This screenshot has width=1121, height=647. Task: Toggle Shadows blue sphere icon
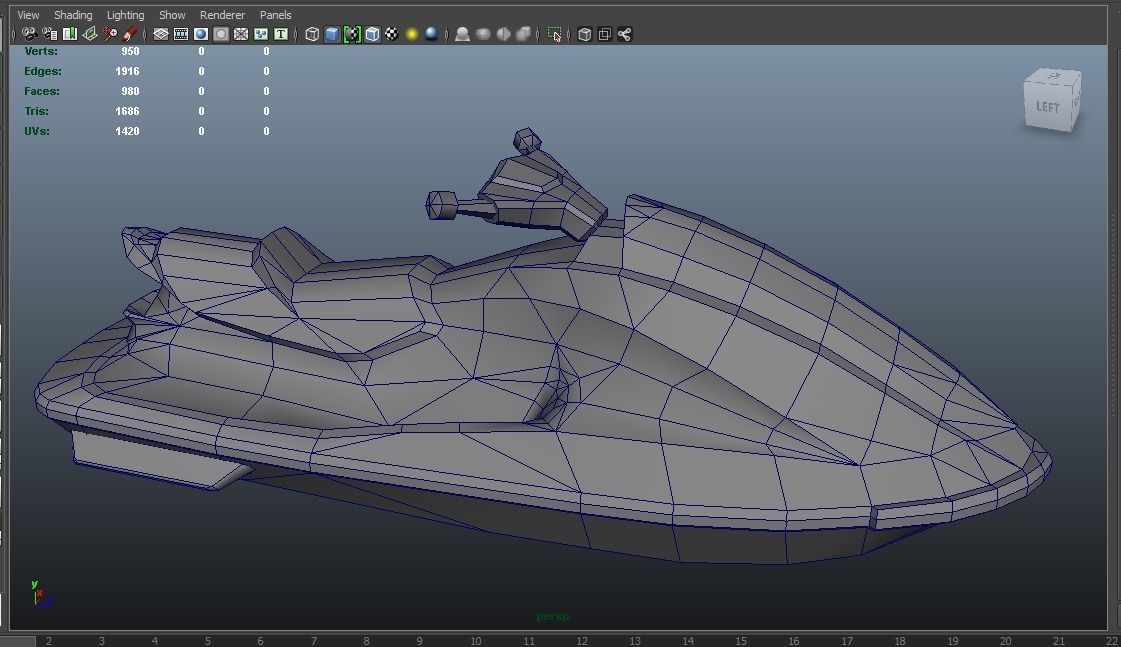431,34
